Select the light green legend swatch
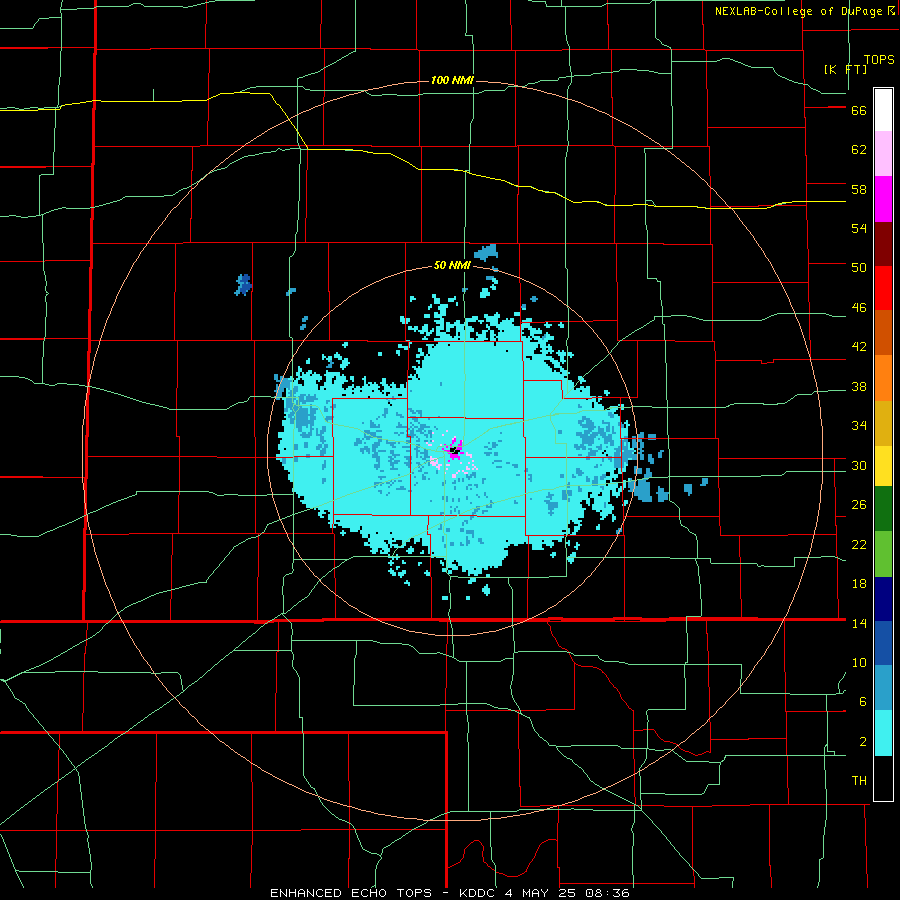The width and height of the screenshot is (900, 900). point(883,554)
